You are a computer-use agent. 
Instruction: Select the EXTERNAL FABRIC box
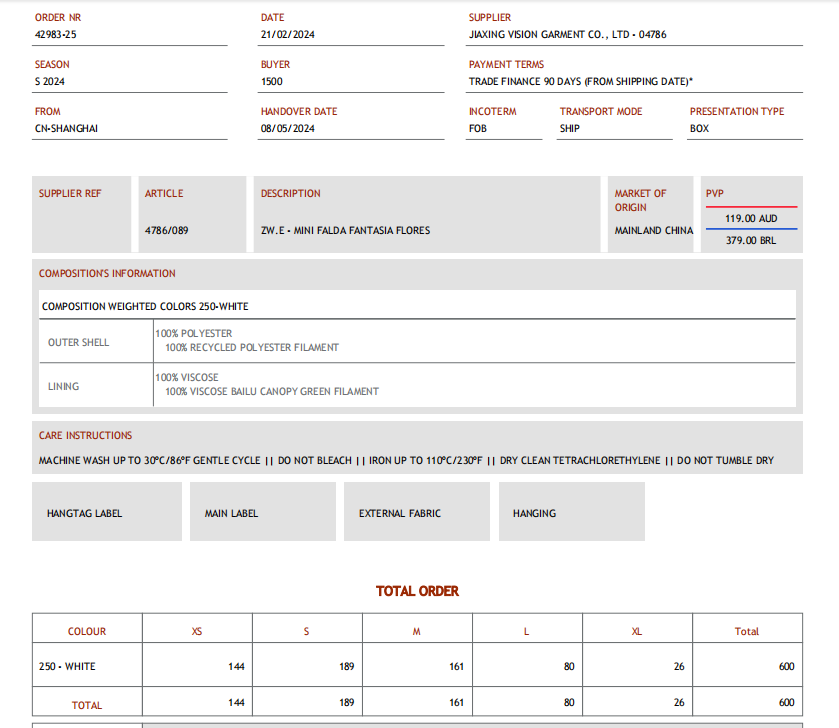click(x=416, y=512)
